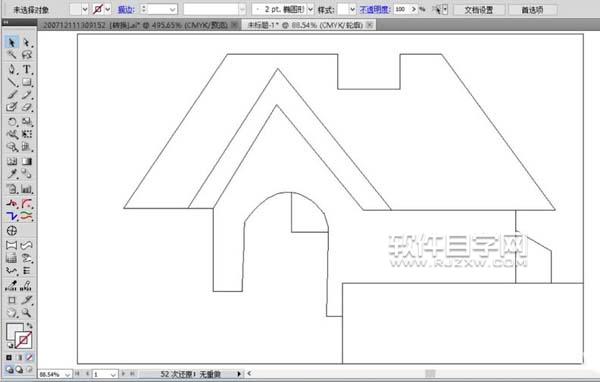Select the Magic Wand tool
The image size is (600, 382).
12,55
